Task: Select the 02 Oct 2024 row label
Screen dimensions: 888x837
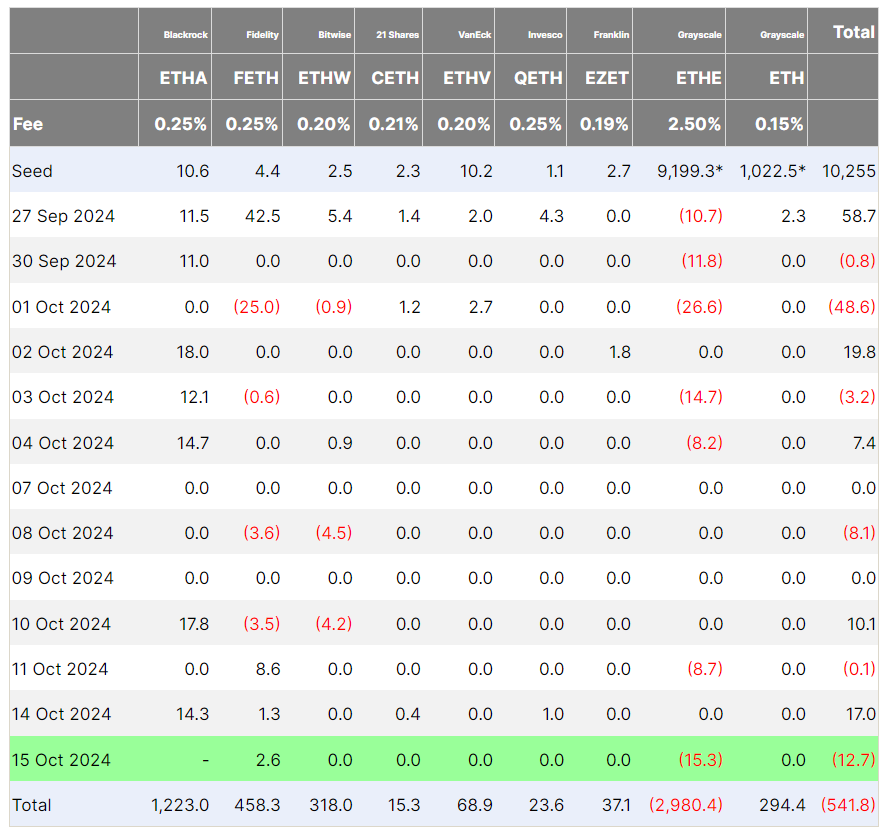Action: [63, 352]
